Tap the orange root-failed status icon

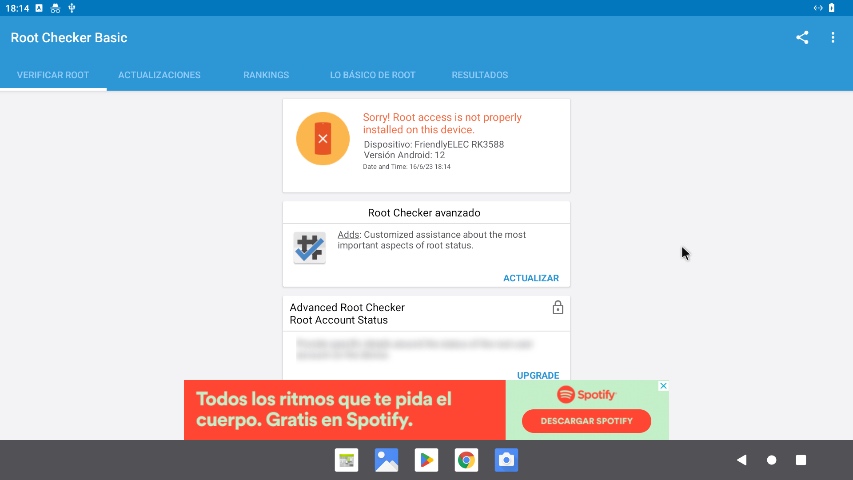point(323,139)
